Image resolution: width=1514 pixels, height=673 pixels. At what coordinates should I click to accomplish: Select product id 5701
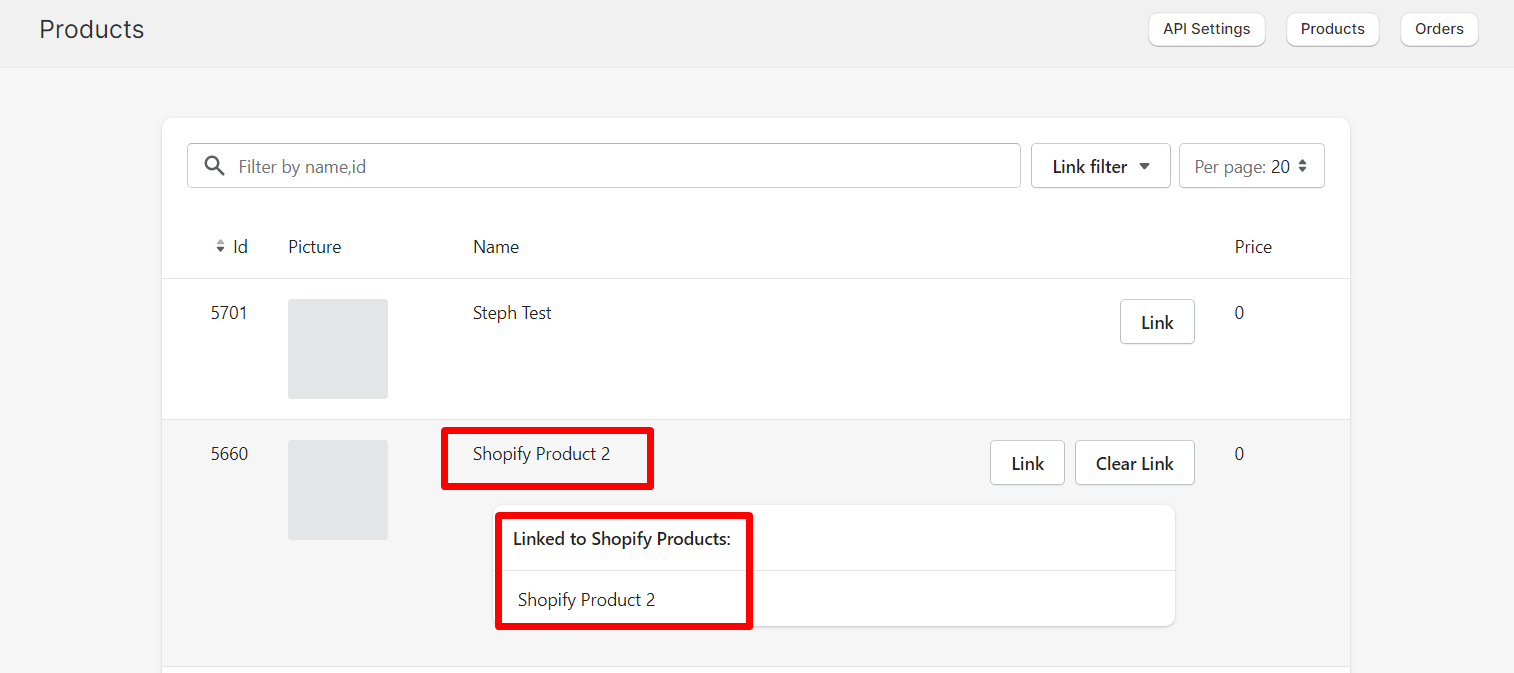[229, 313]
